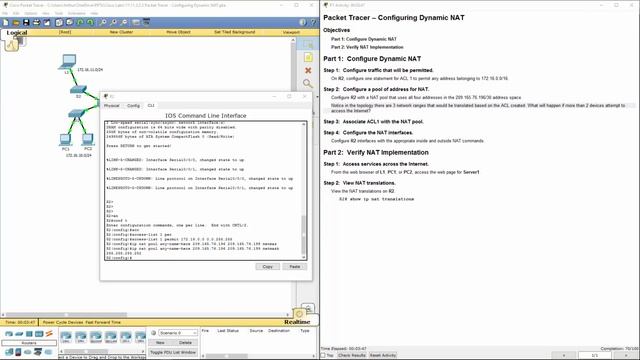
Task: Click the Print toolbar icon
Action: click(36, 22)
